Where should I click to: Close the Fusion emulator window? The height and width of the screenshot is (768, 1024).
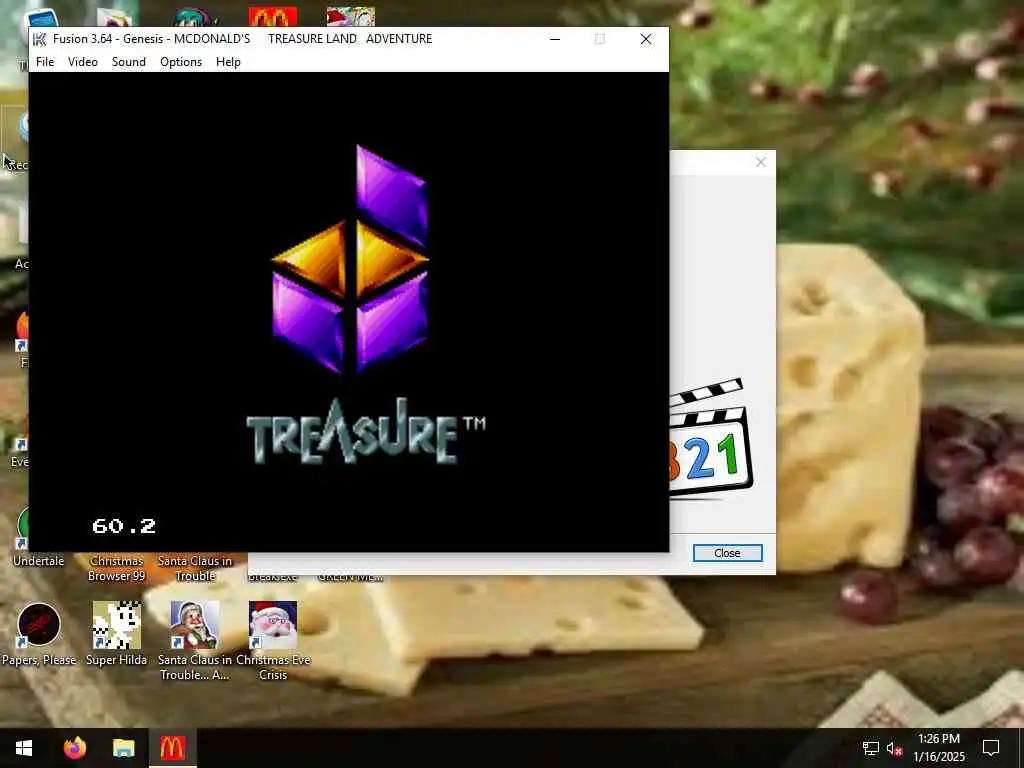tap(646, 39)
